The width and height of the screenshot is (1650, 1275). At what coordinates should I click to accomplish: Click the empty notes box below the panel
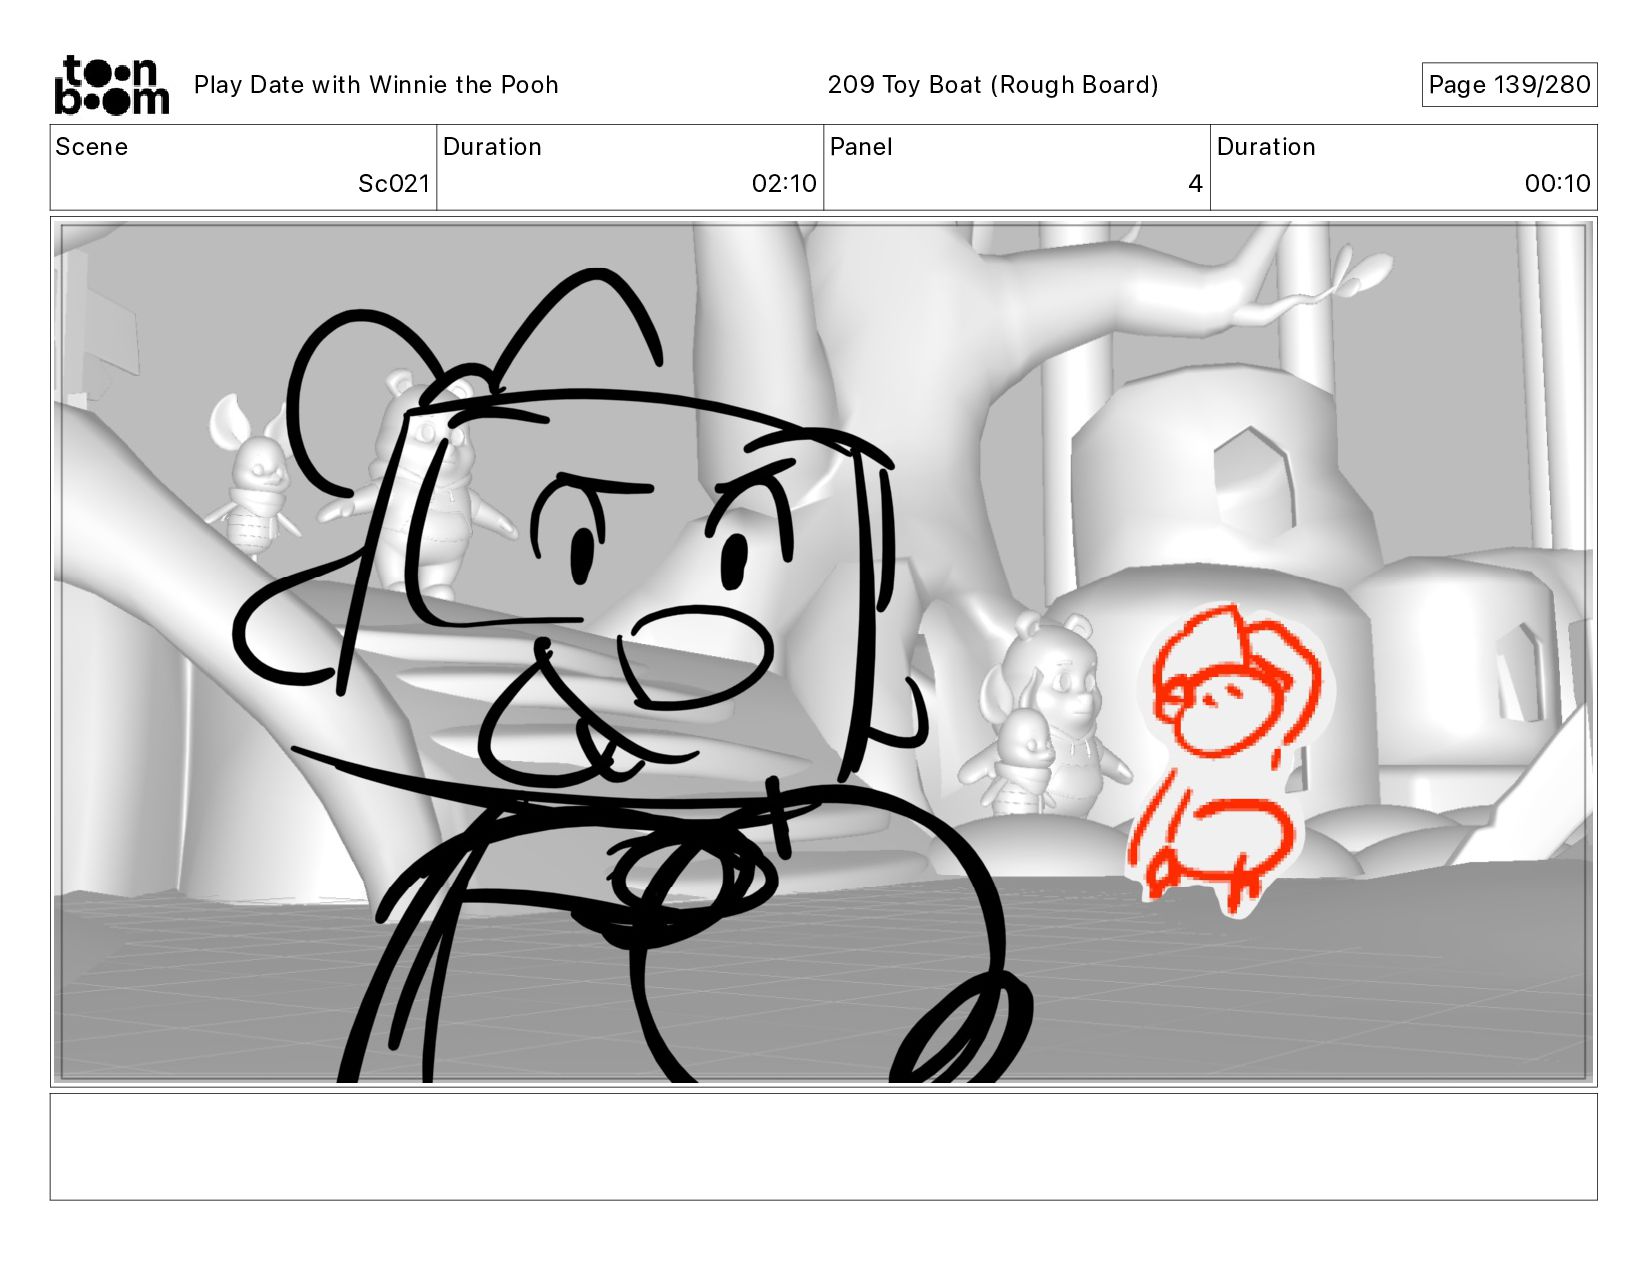click(x=823, y=1146)
